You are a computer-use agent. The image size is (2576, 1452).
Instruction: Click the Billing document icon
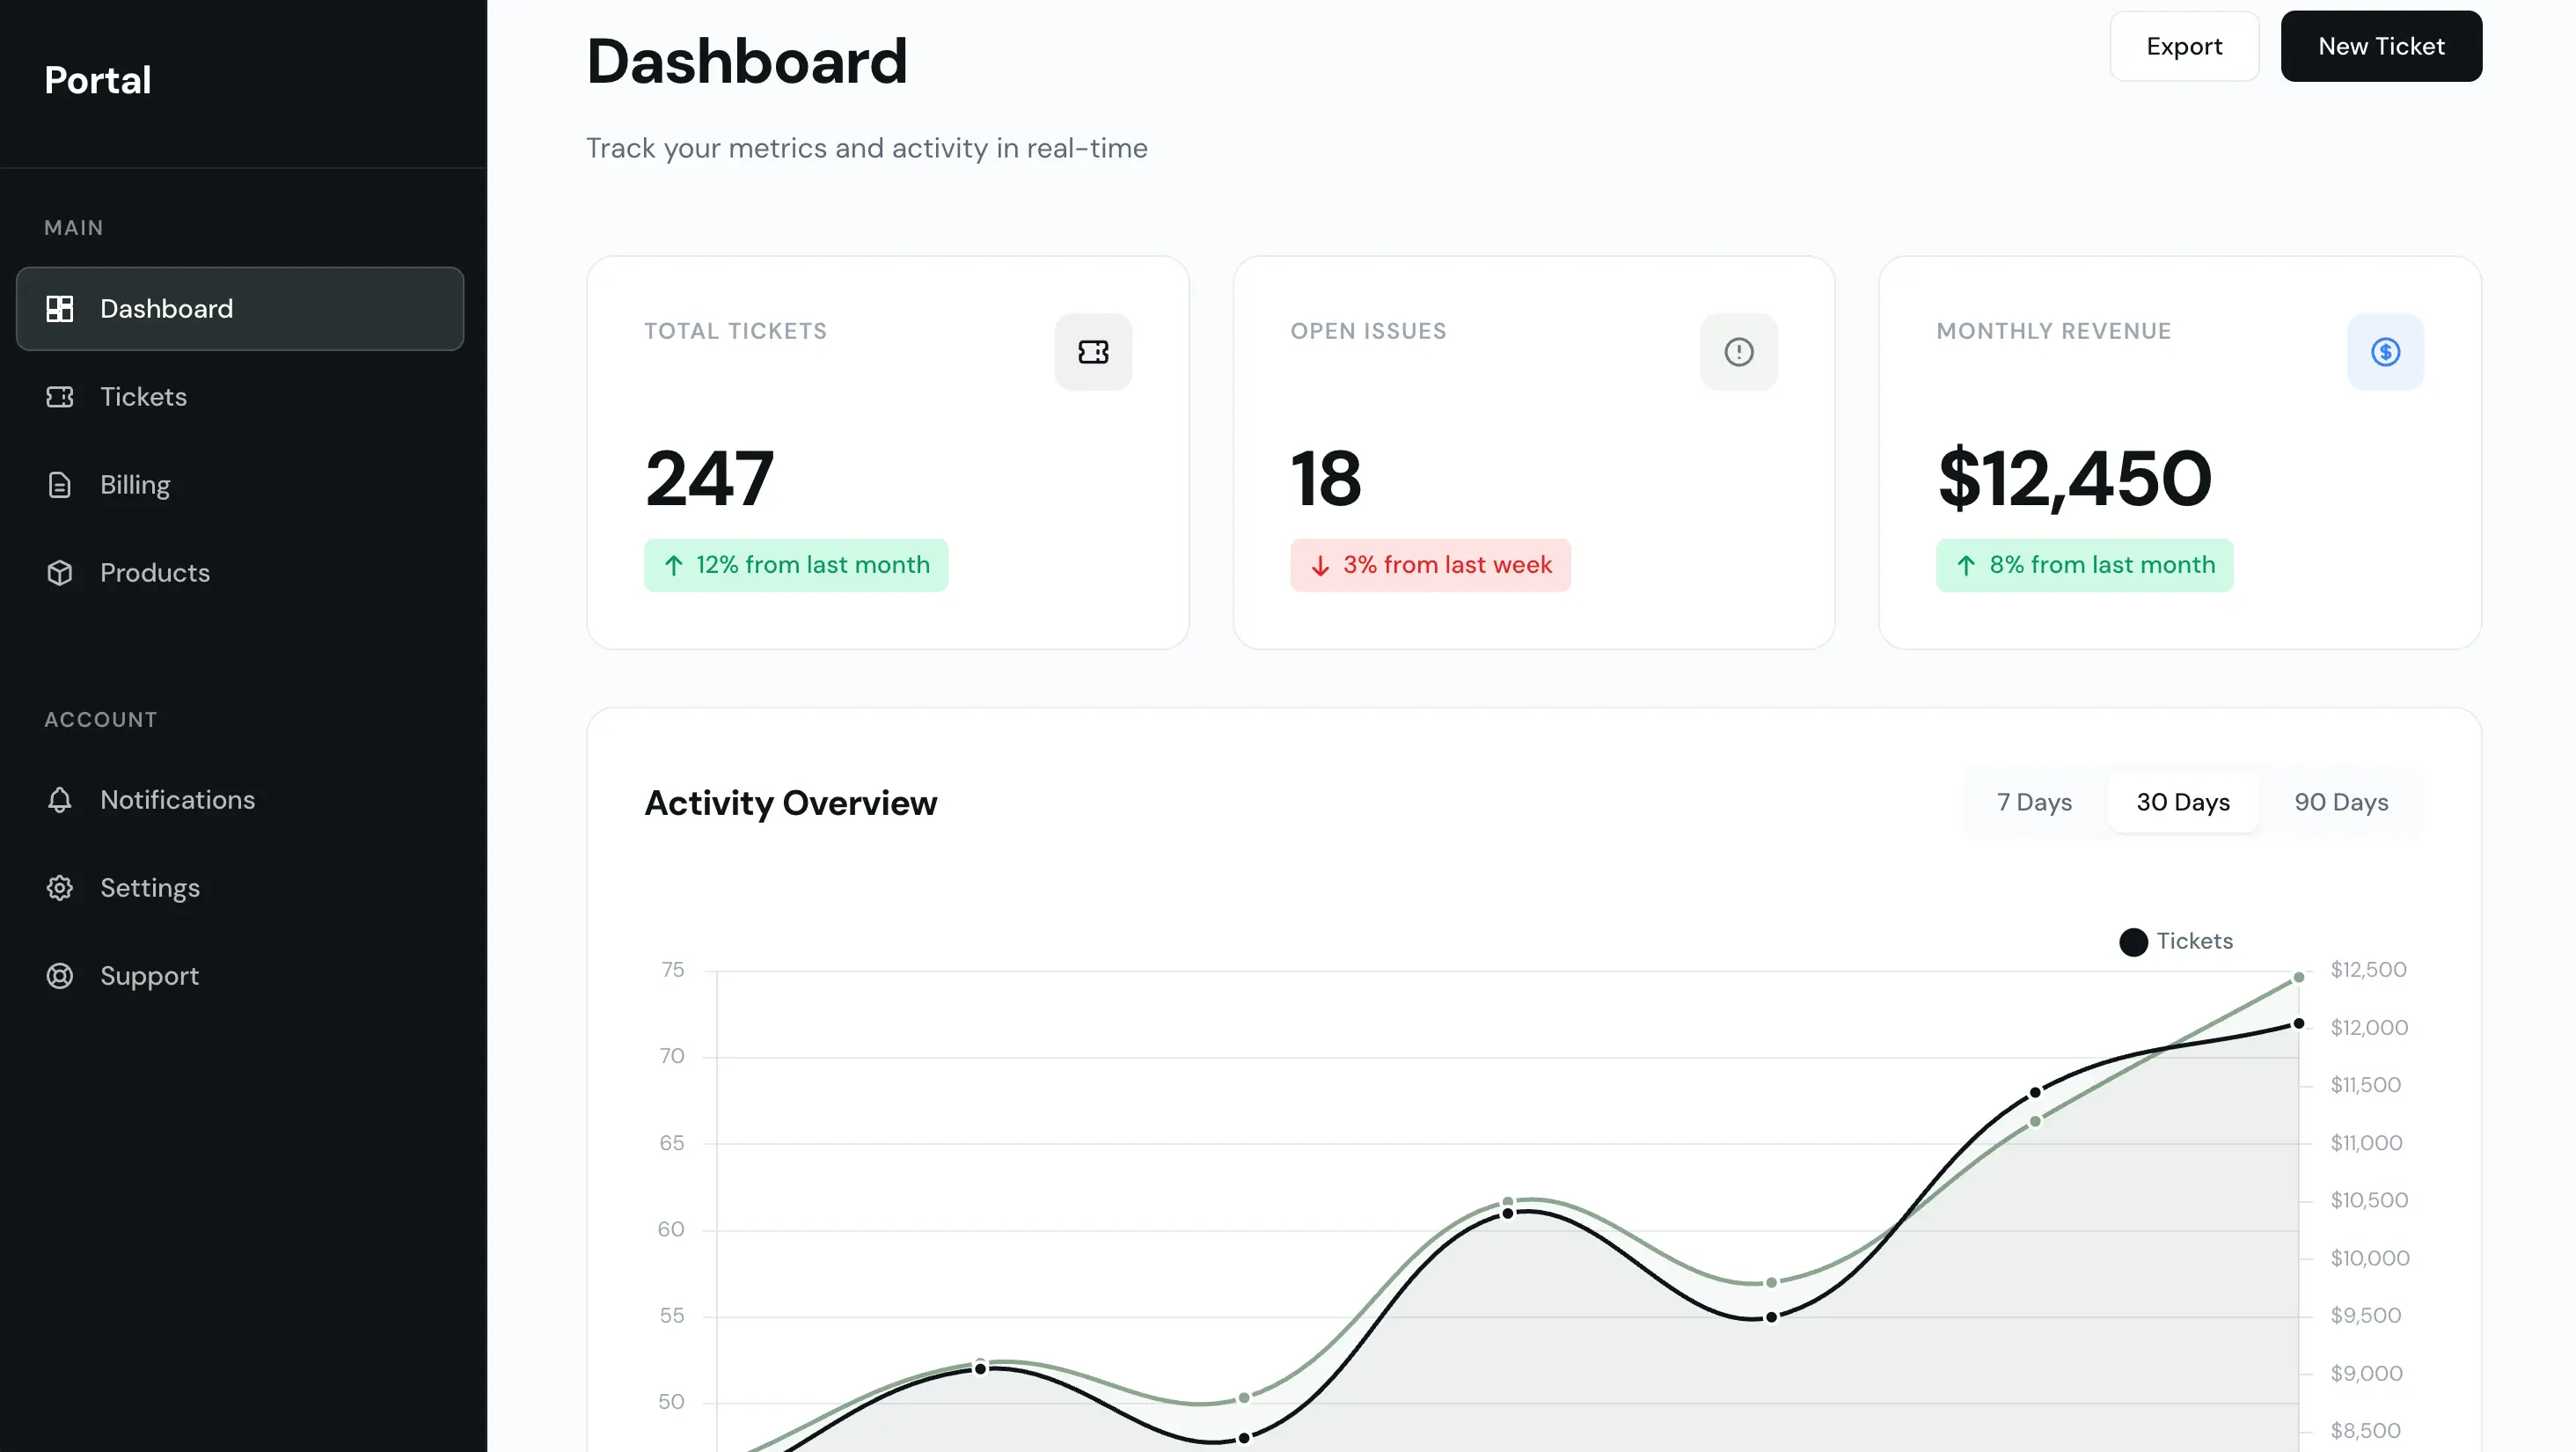pyautogui.click(x=60, y=485)
